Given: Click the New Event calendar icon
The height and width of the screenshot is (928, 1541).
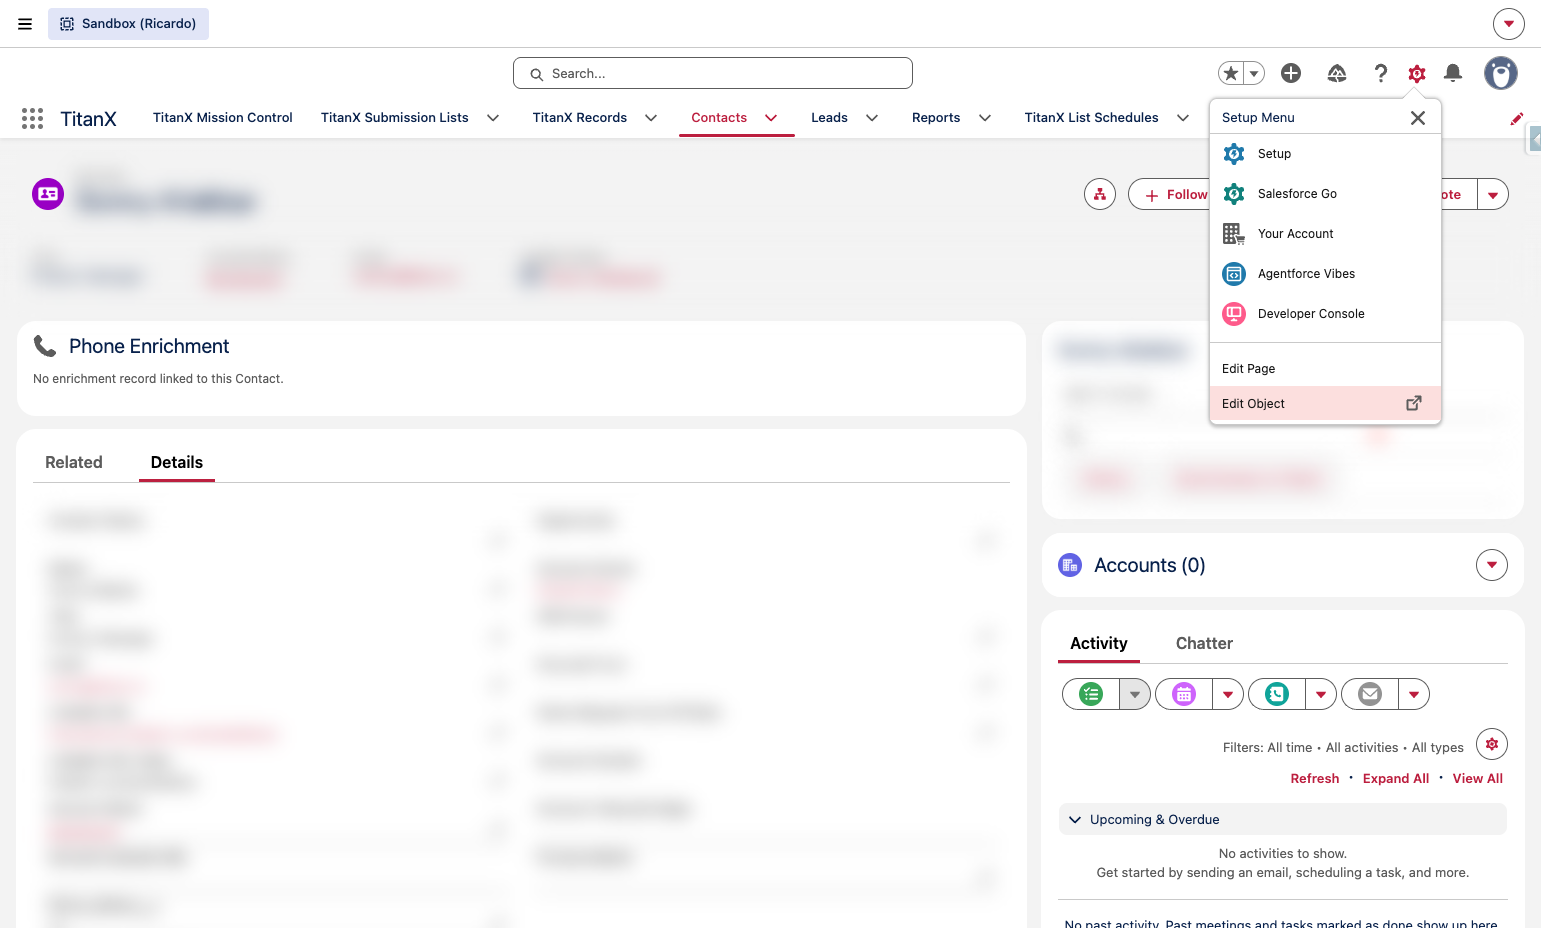Looking at the screenshot, I should click(x=1184, y=694).
